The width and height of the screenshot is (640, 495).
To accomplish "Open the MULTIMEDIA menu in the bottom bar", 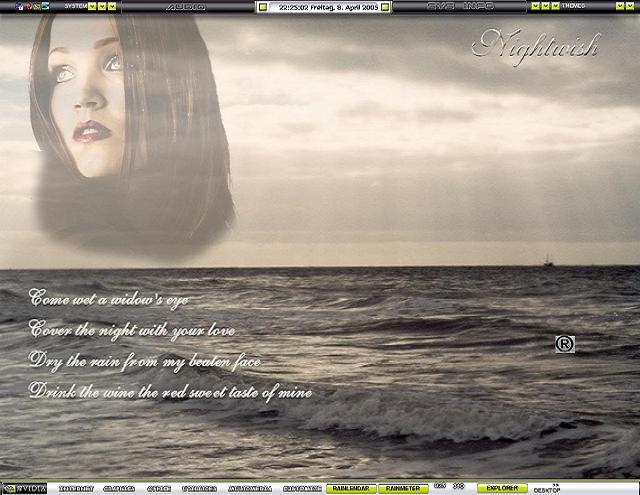I will click(250, 488).
